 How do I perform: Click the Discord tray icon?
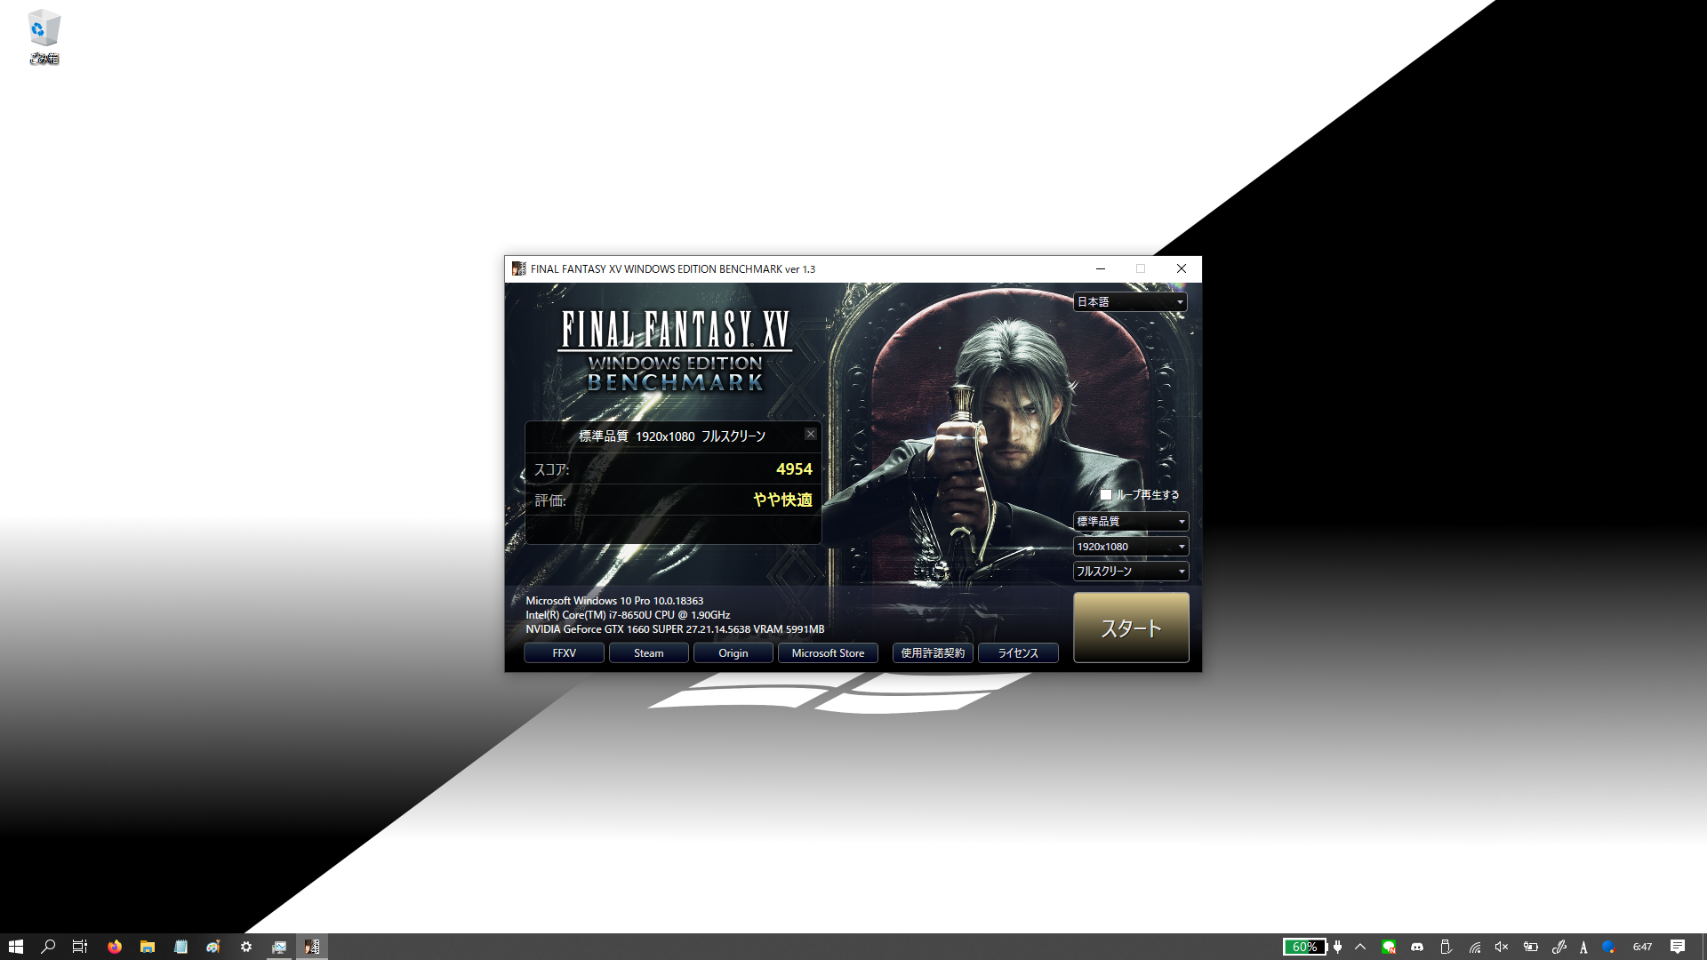point(1417,946)
